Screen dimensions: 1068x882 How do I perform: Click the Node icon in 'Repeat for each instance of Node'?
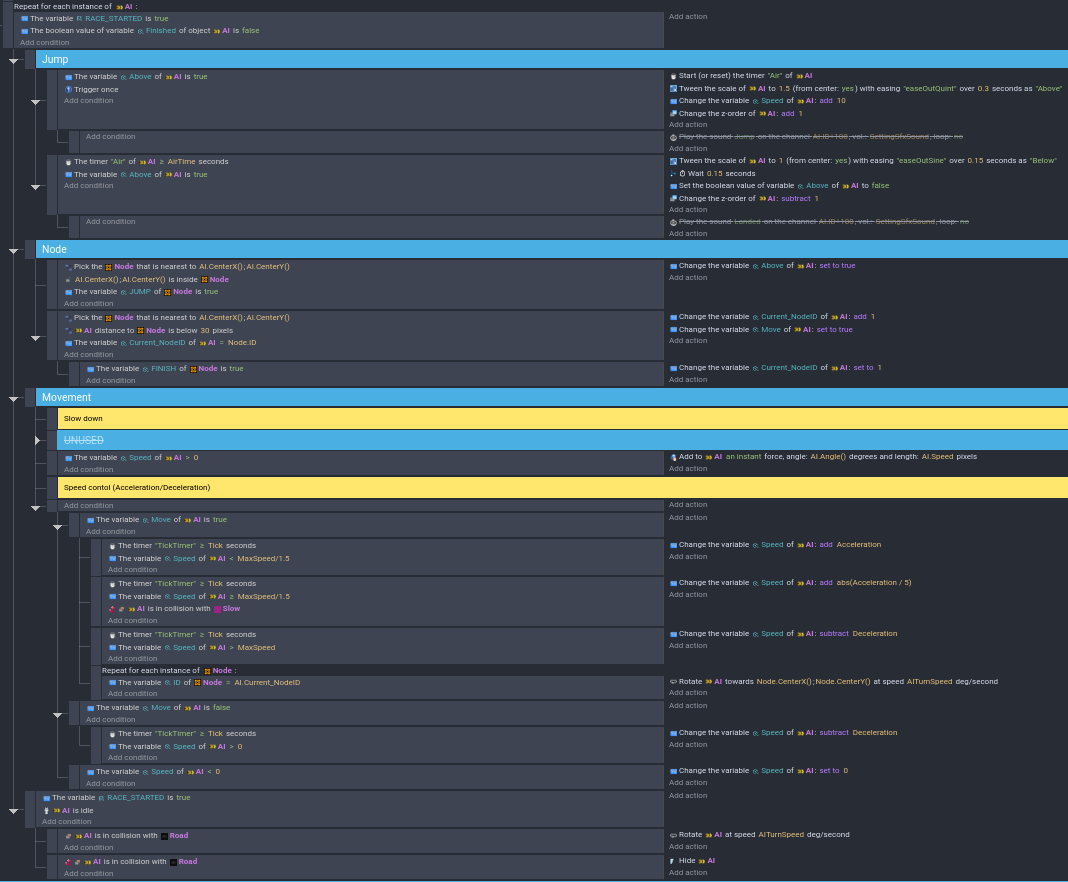(x=207, y=671)
